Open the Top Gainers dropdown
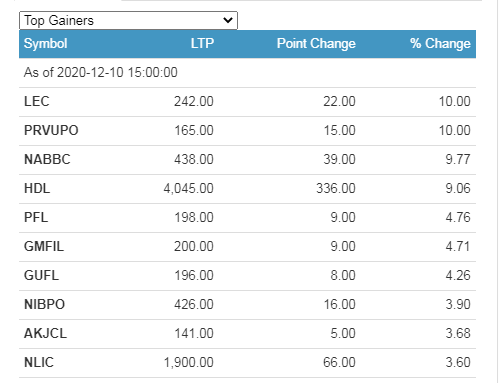 128,20
